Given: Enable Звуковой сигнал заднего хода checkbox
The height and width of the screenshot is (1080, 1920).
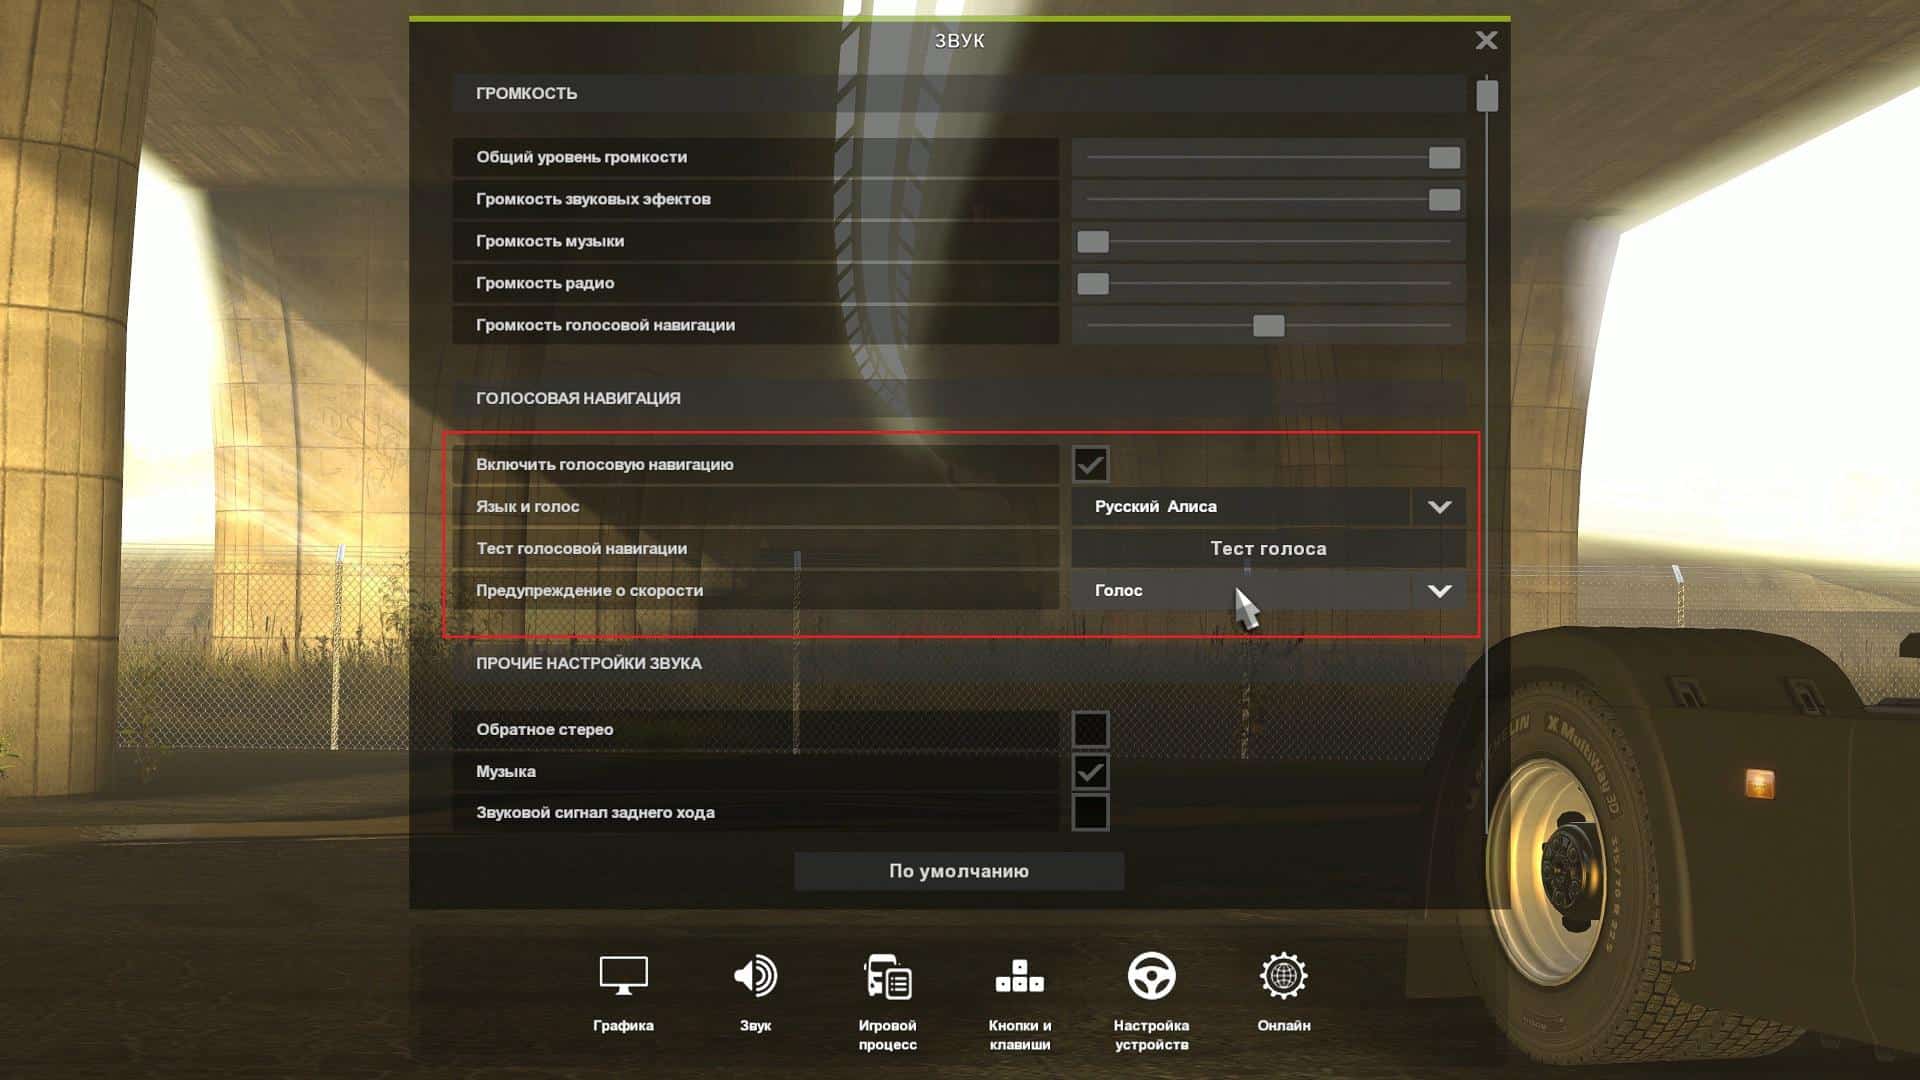Looking at the screenshot, I should 1090,812.
